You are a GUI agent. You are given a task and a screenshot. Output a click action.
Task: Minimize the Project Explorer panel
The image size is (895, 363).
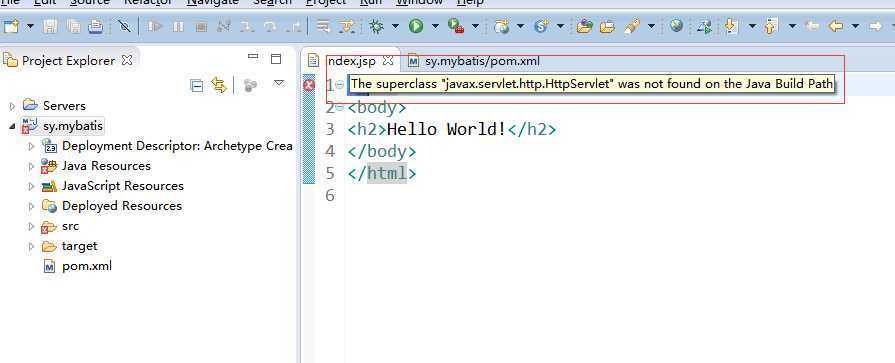pos(253,57)
